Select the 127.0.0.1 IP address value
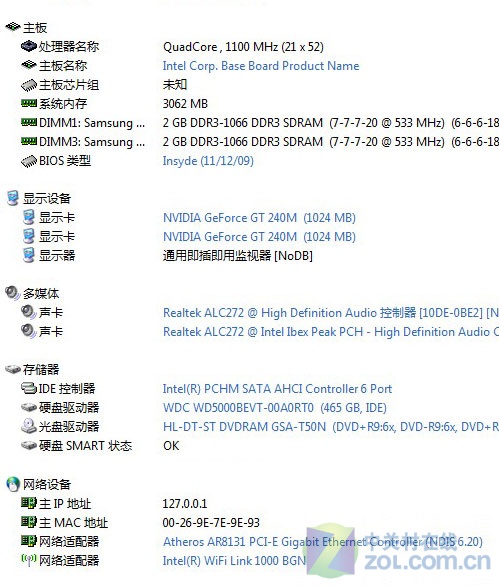499x586 pixels. click(185, 503)
